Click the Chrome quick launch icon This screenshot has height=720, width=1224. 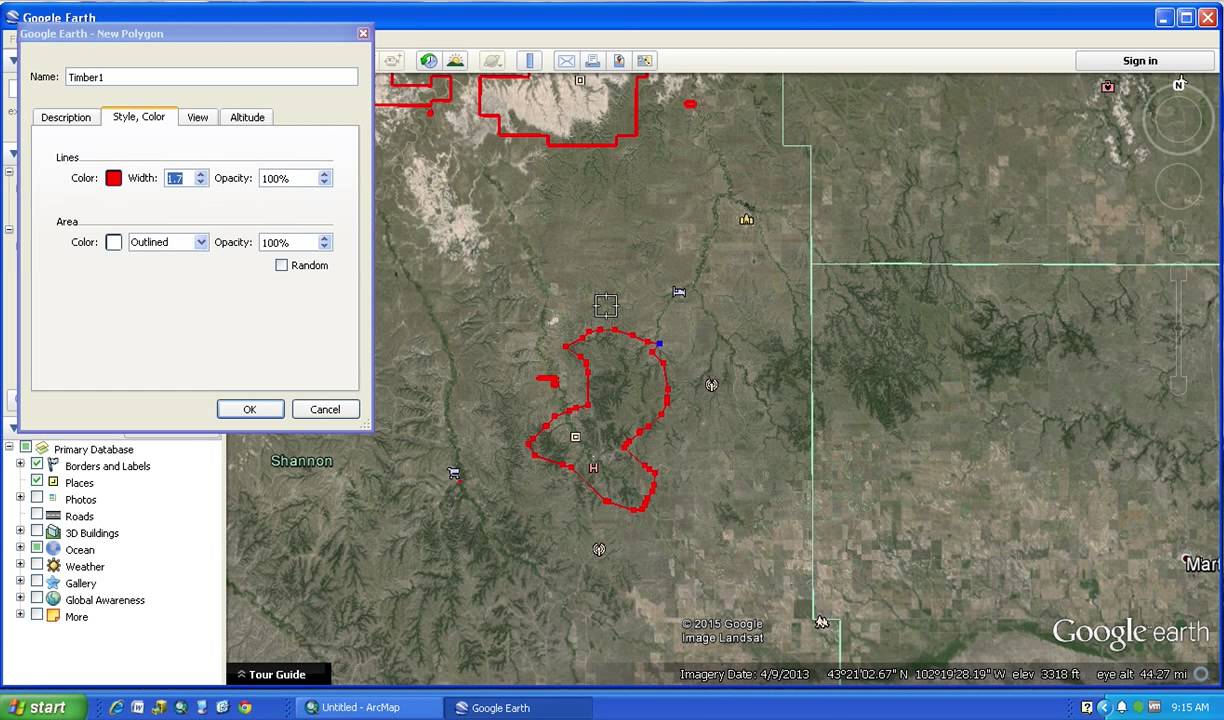245,707
